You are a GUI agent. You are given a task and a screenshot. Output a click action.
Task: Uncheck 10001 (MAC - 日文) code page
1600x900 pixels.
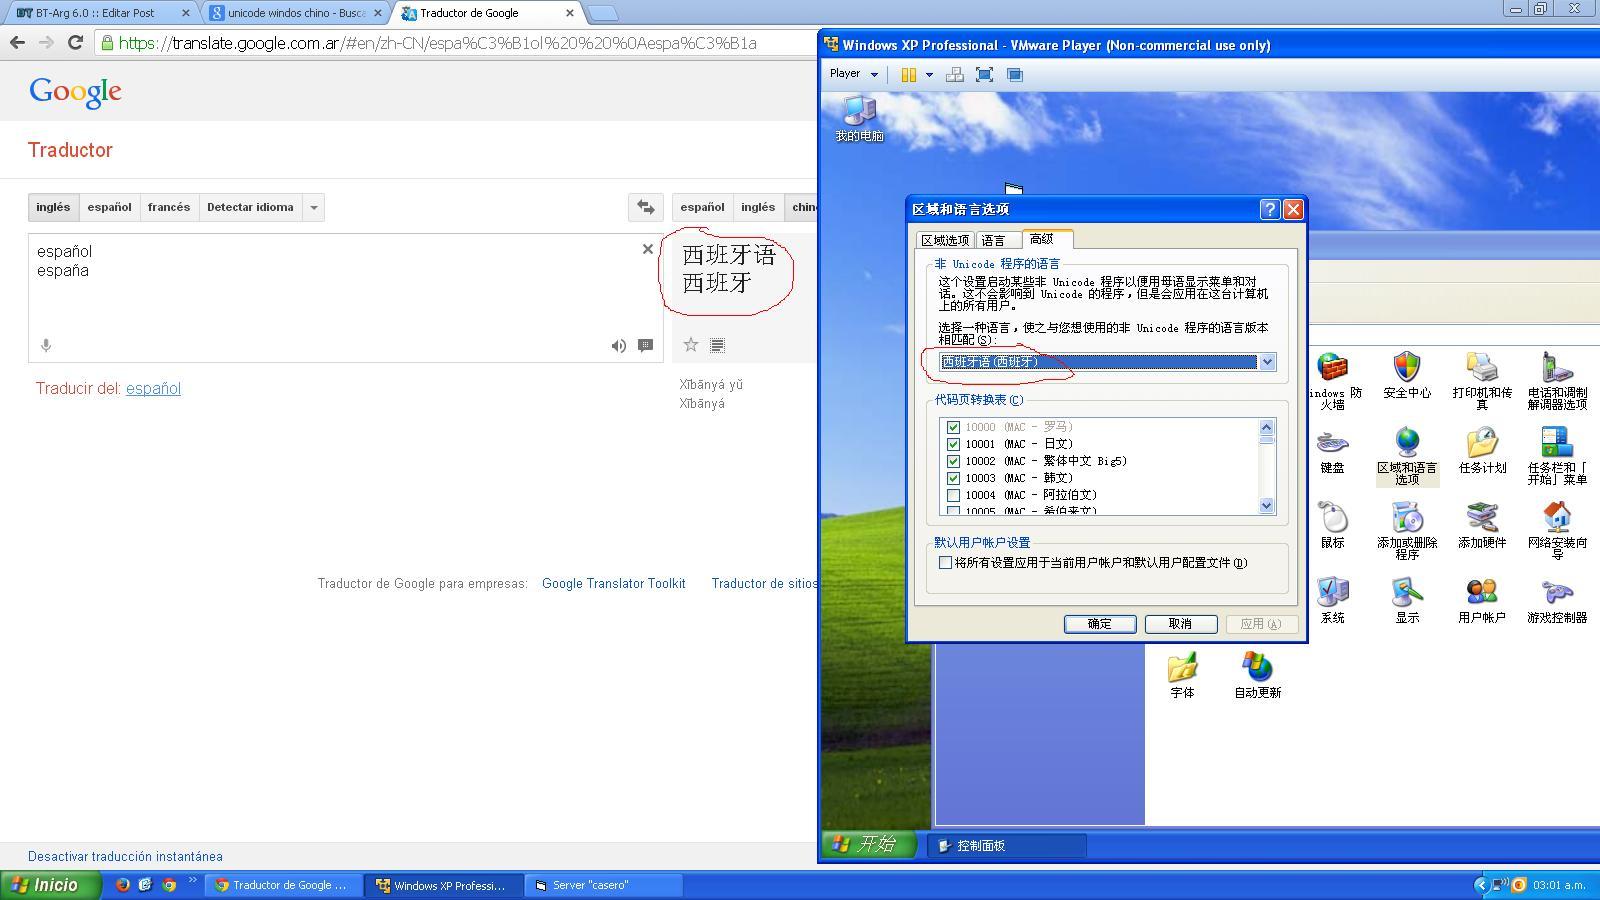[x=953, y=444]
